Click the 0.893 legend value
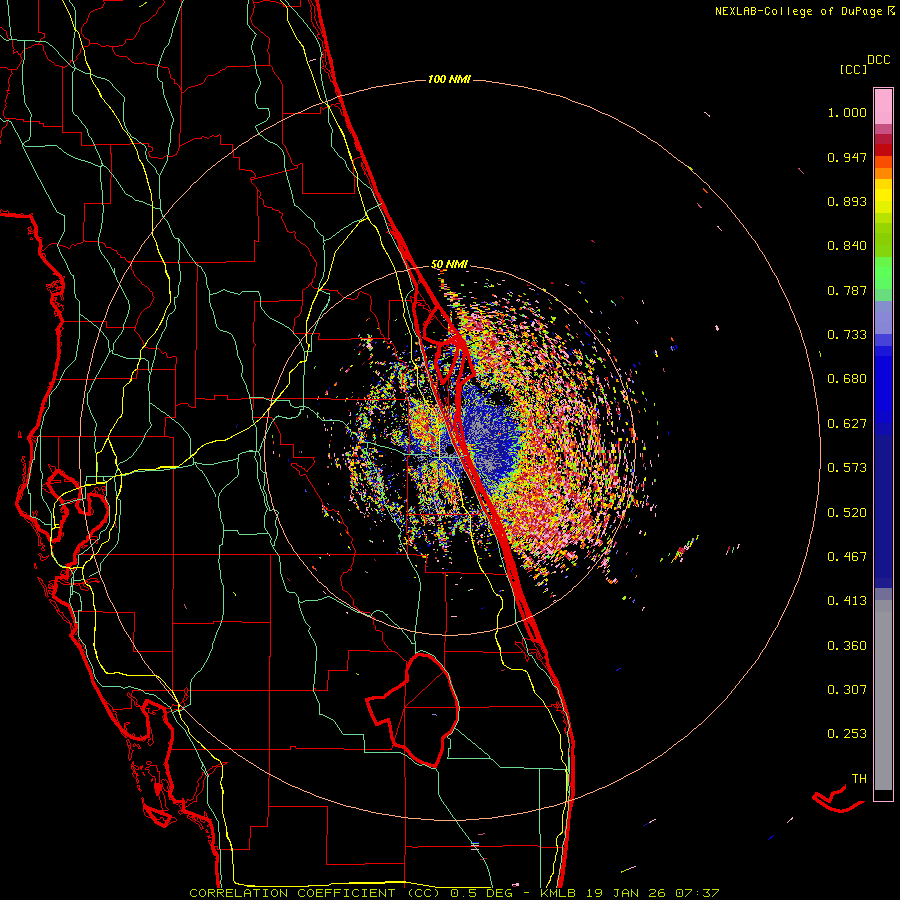The width and height of the screenshot is (900, 900). point(847,201)
